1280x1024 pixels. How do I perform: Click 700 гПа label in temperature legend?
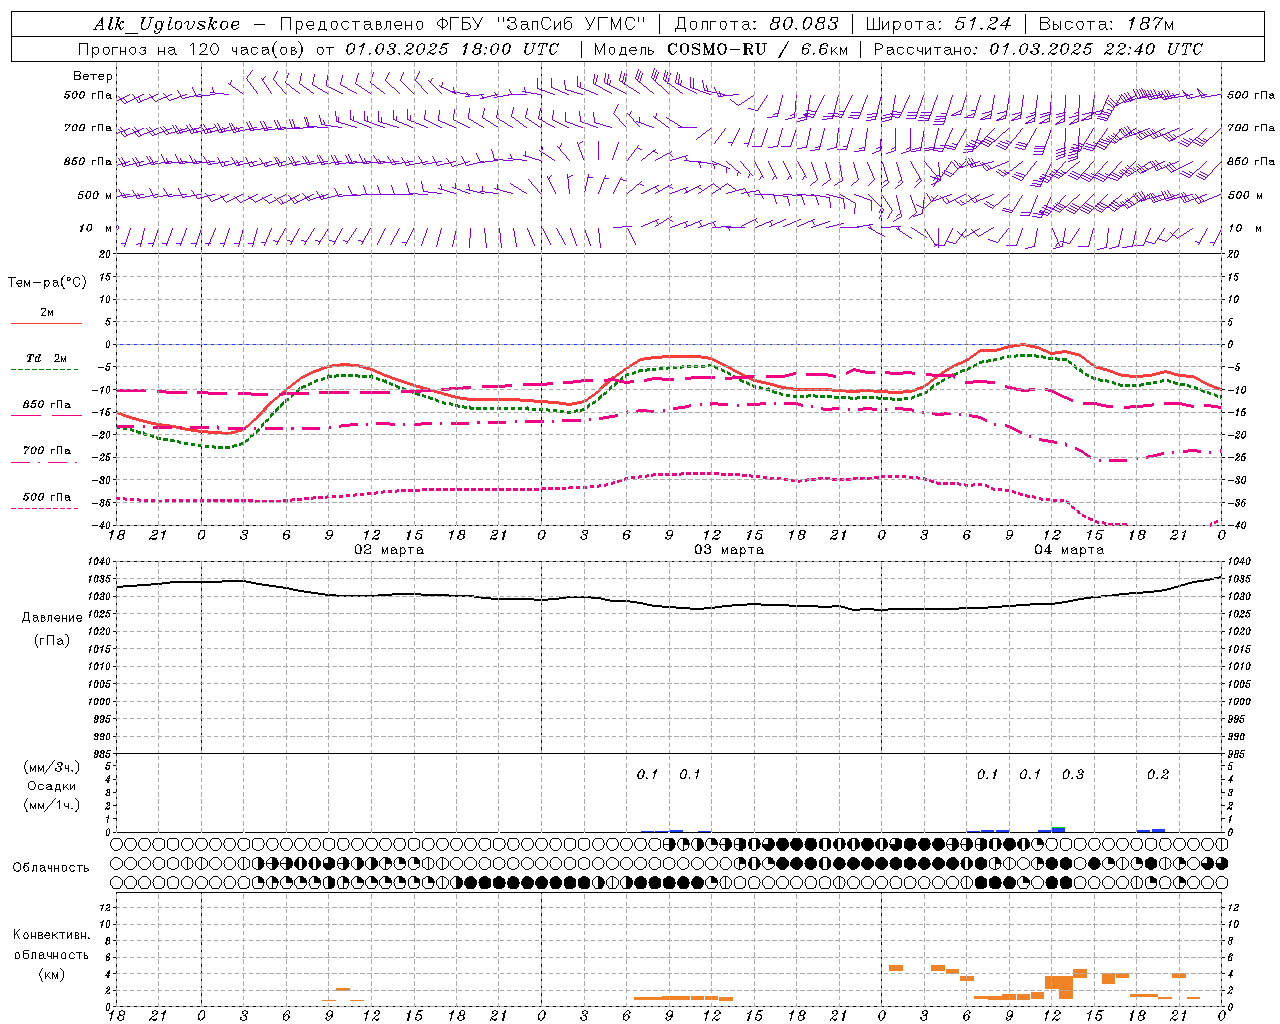tap(47, 451)
